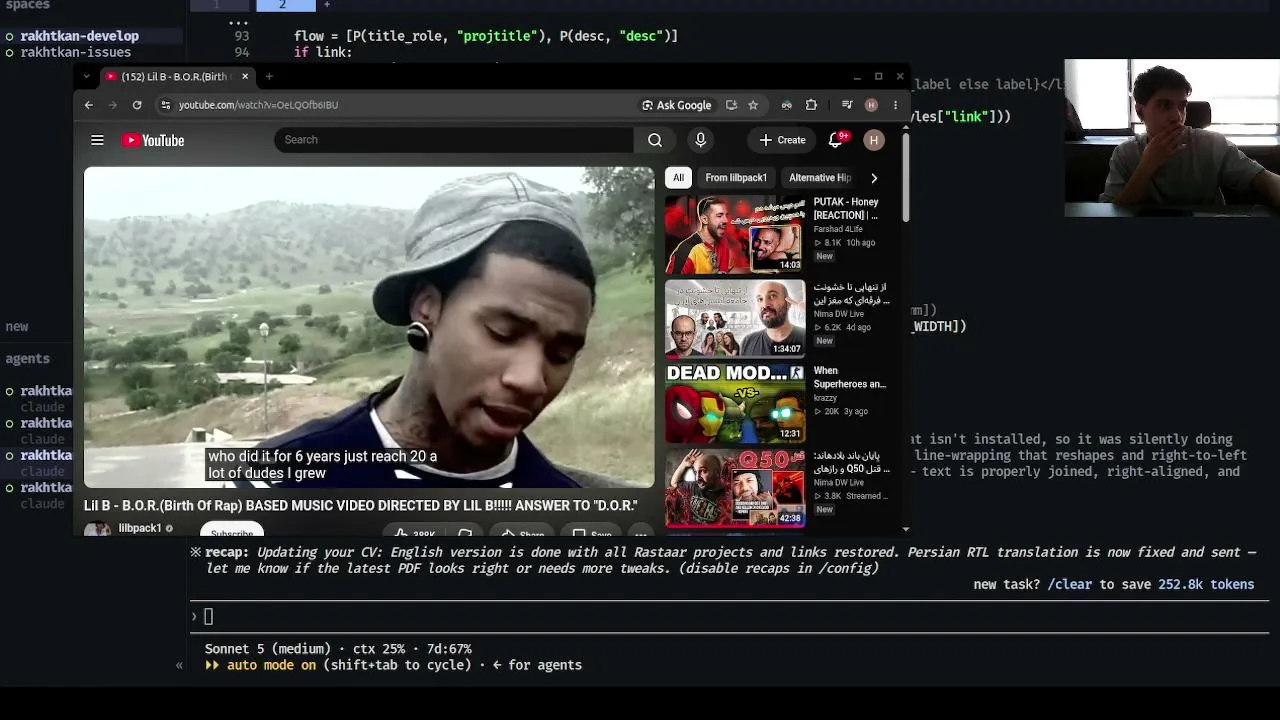
Task: Select the rakhtkan-develop space
Action: pyautogui.click(x=79, y=36)
